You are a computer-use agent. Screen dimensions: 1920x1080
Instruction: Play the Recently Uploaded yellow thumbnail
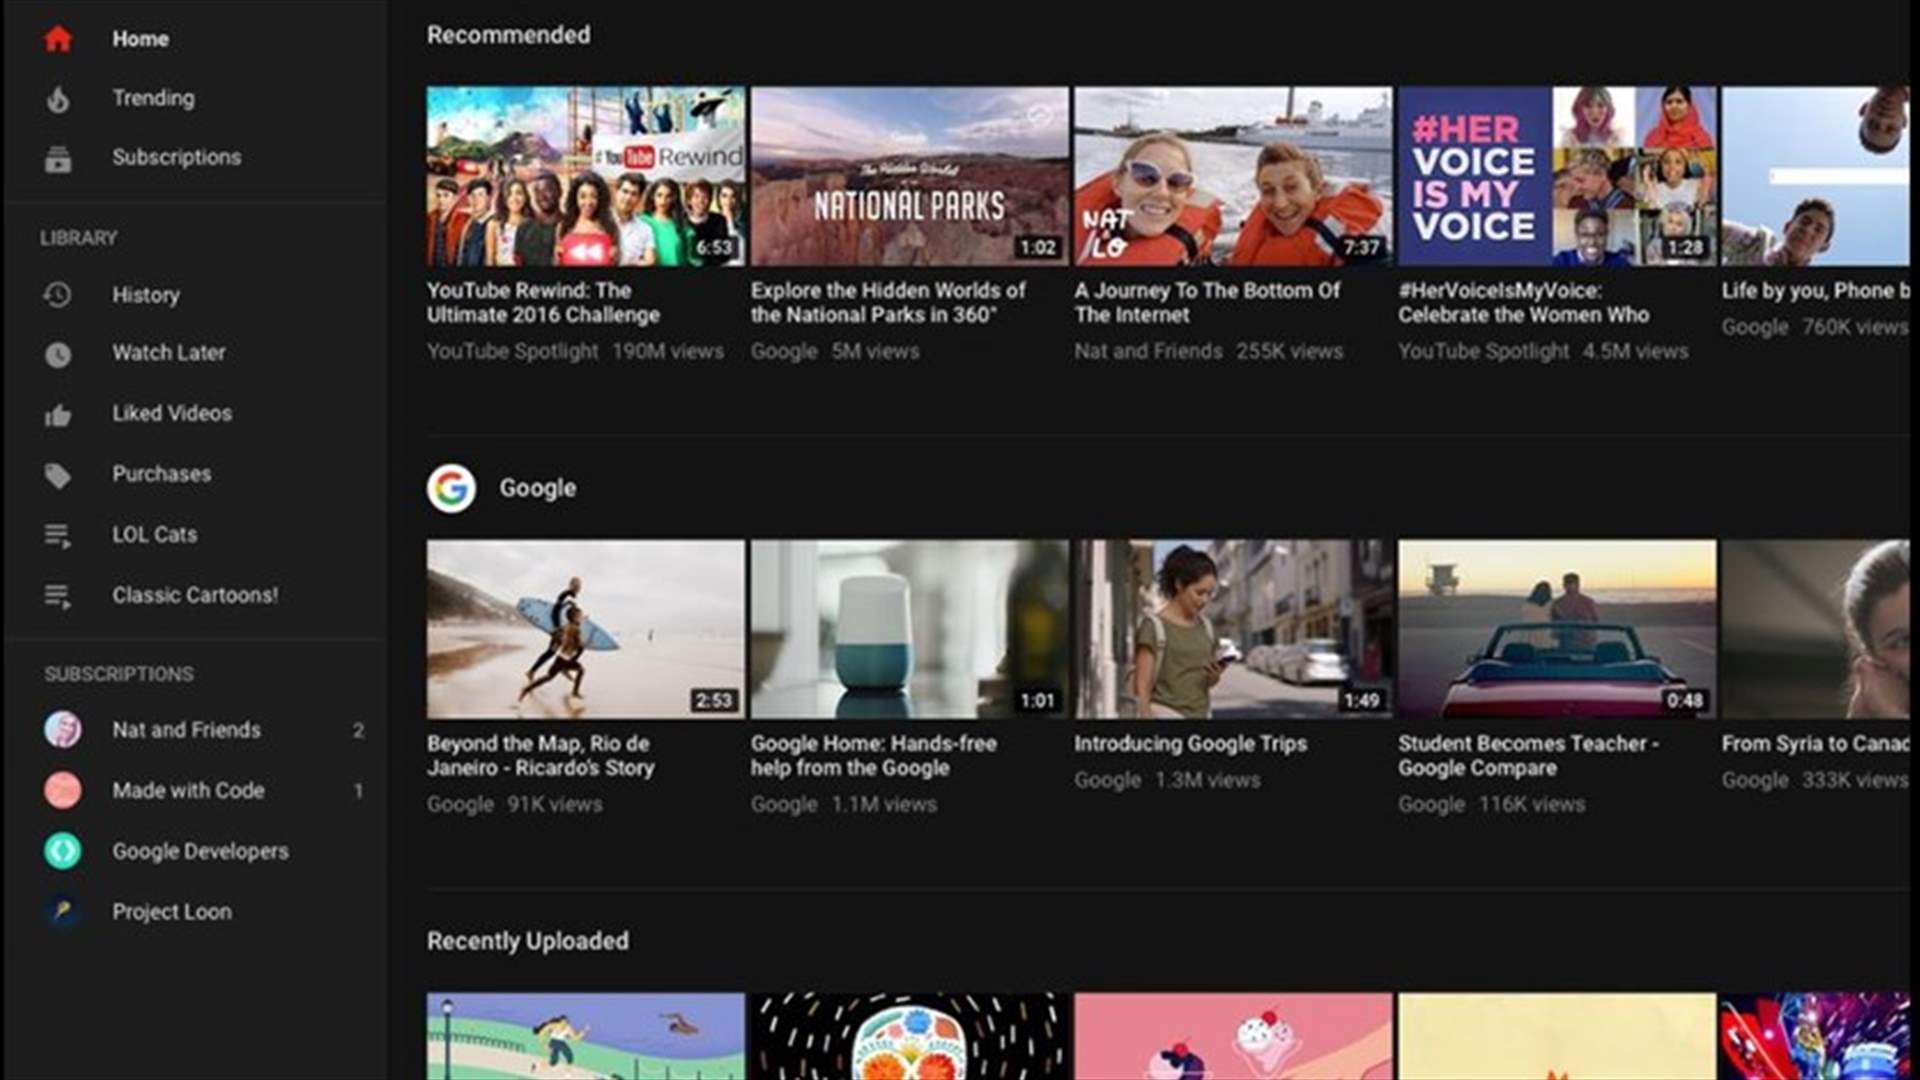pyautogui.click(x=1557, y=1036)
